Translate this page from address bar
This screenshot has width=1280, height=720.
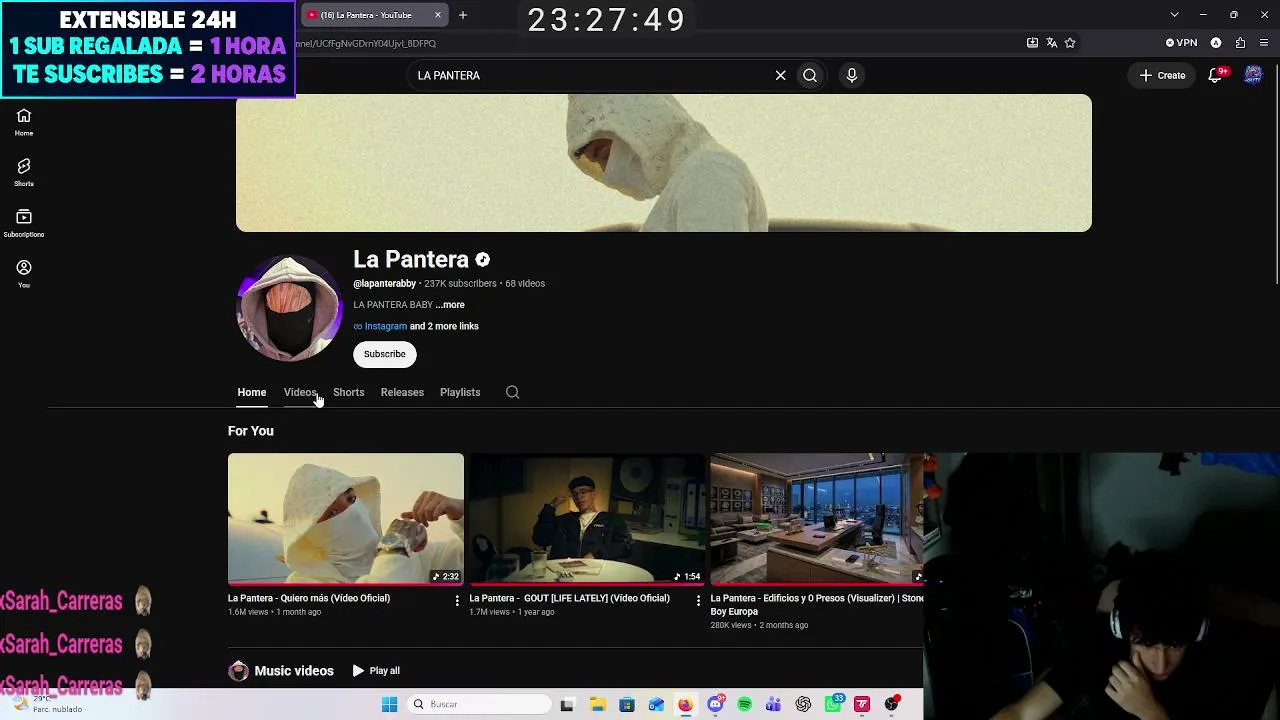click(1051, 43)
